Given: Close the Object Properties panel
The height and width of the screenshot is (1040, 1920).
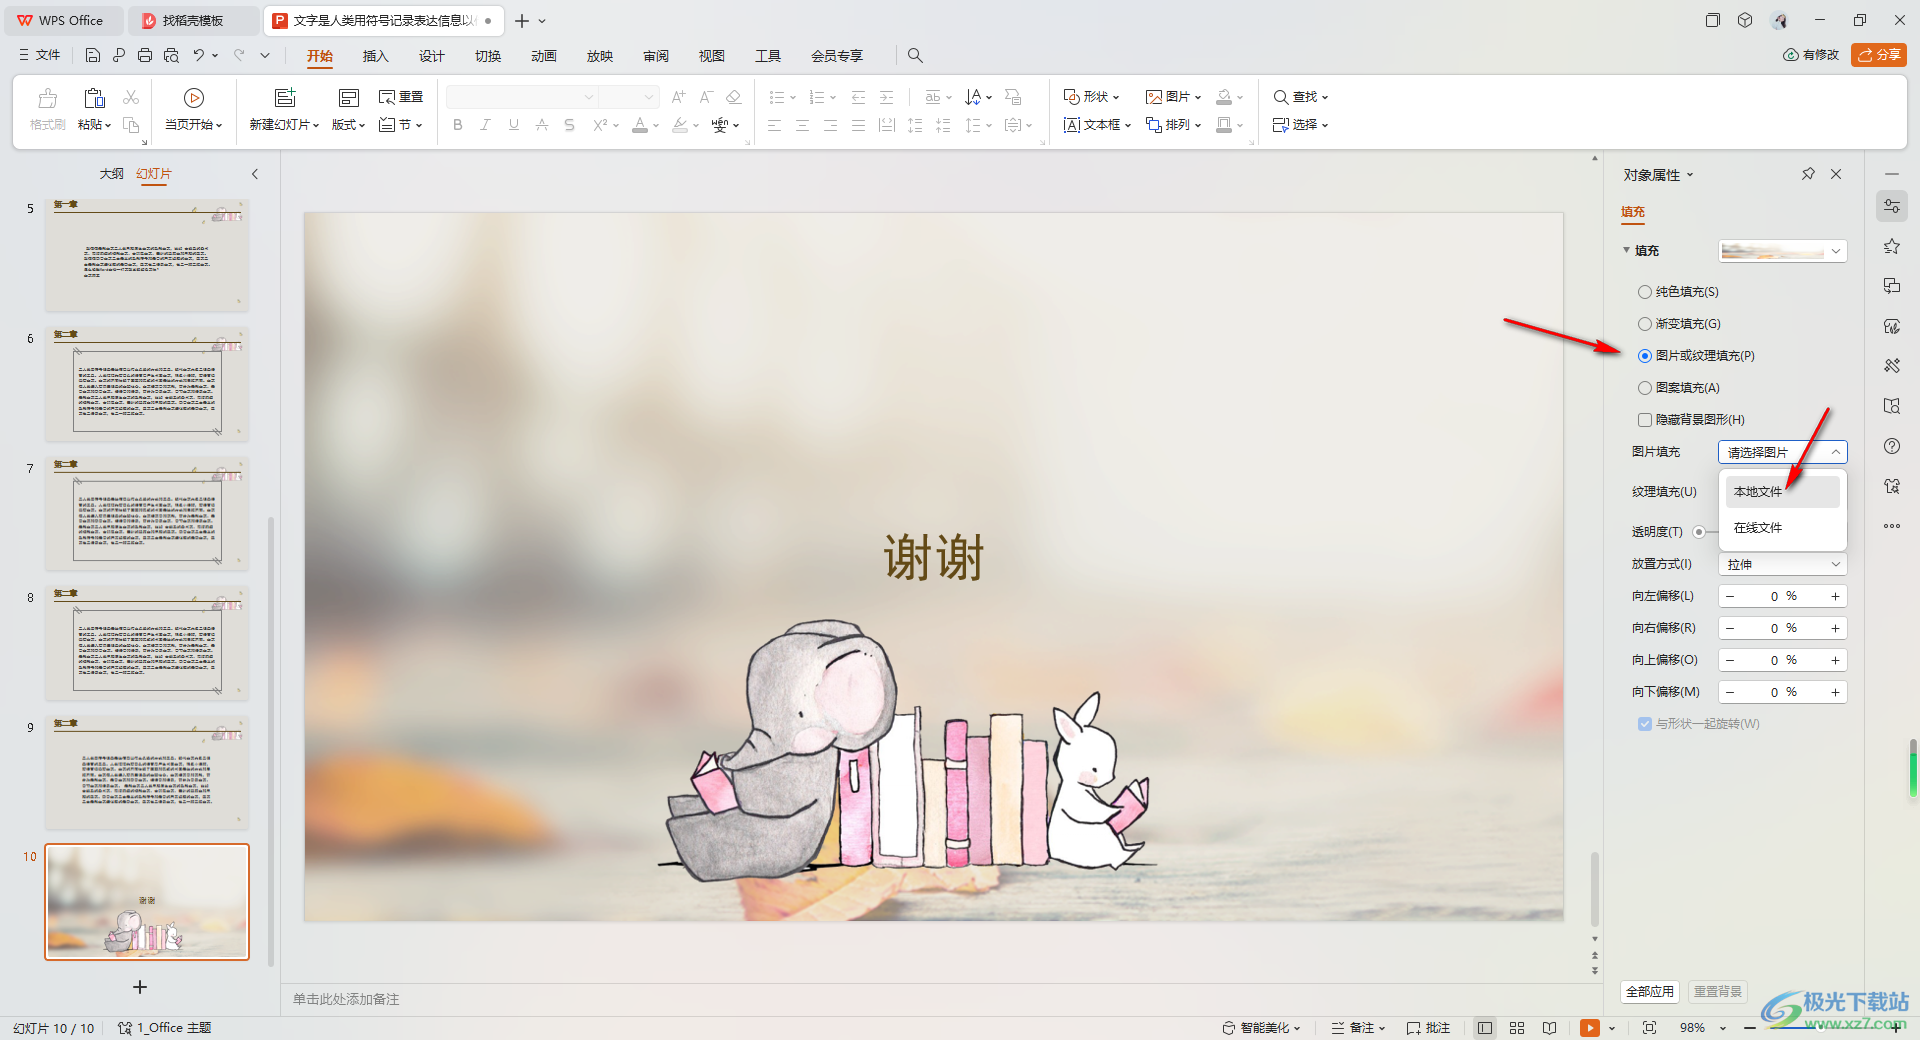Looking at the screenshot, I should [x=1836, y=174].
